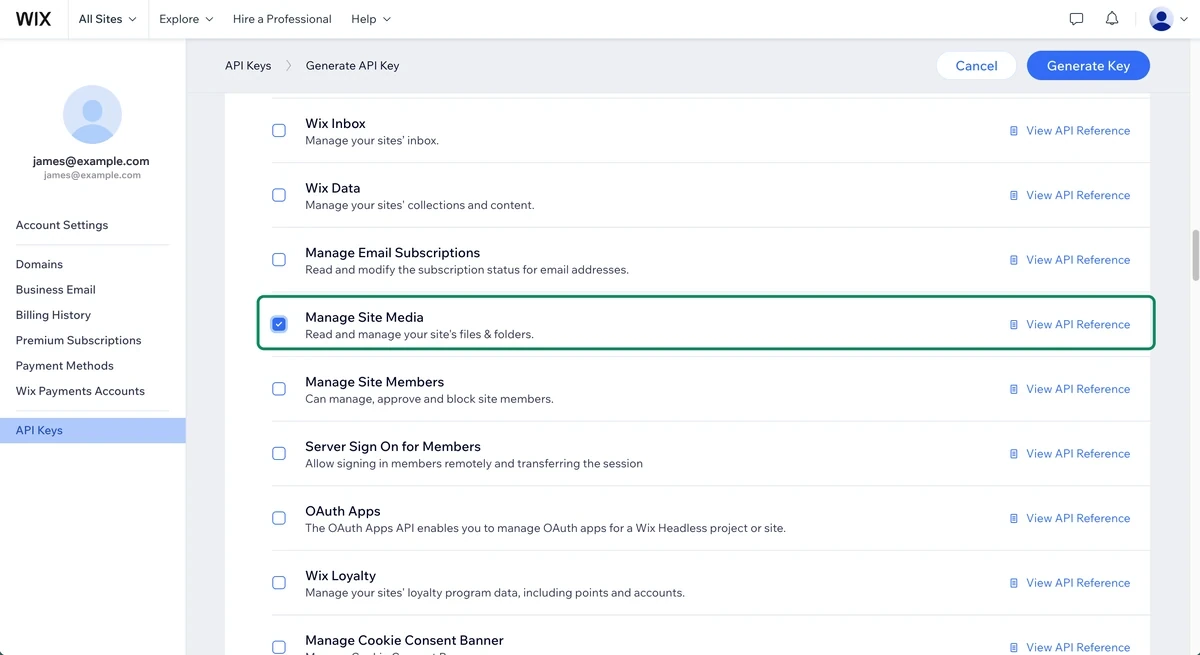Click 'Read and manage your site's files & folders.'
The width and height of the screenshot is (1200, 655).
tap(419, 334)
